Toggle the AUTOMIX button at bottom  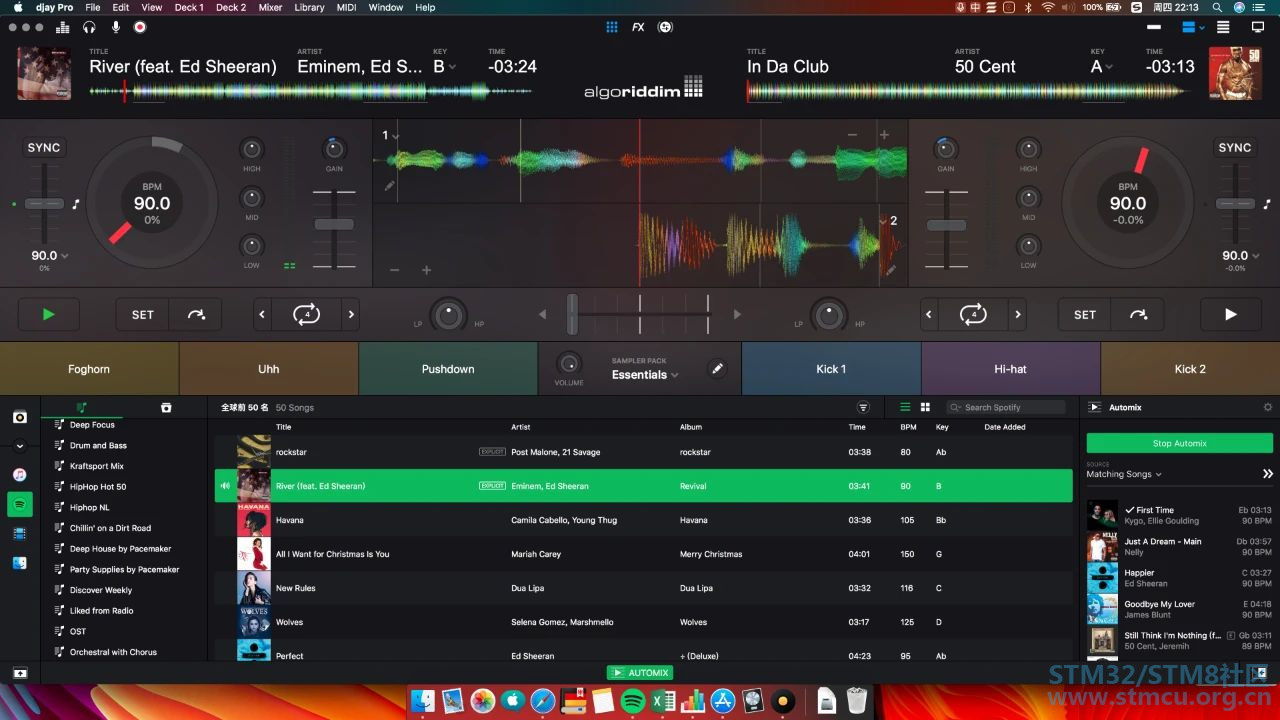point(640,673)
